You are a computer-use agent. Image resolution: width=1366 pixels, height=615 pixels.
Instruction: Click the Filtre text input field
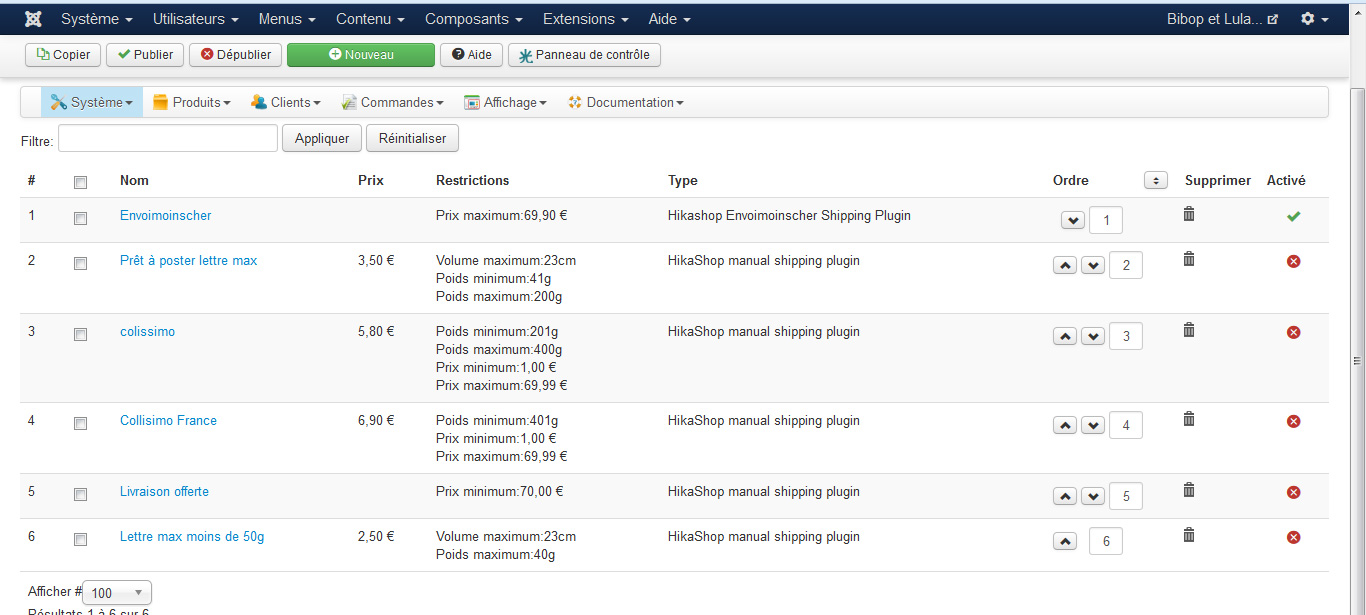point(168,139)
